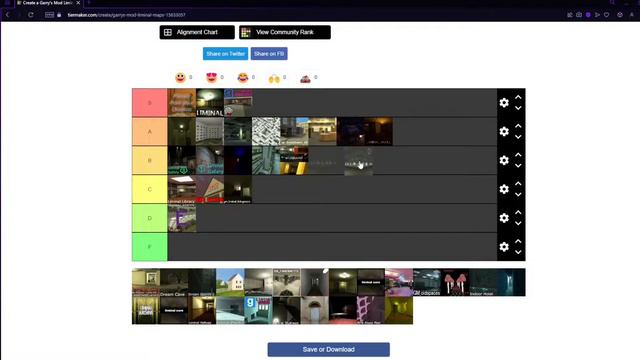Pick the Liminal Library thumbnail in C tier
640x360 pixels.
(182, 189)
